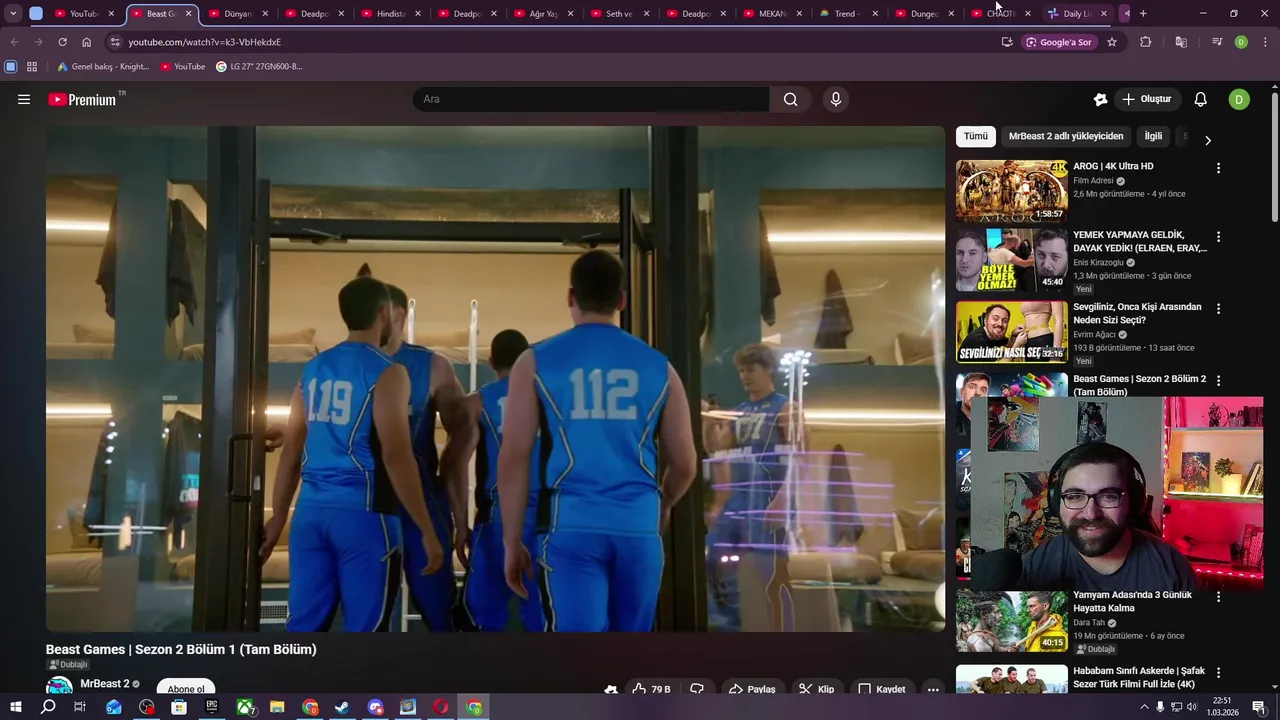Open the Oluştur create menu
This screenshot has width=1280, height=720.
click(x=1146, y=99)
